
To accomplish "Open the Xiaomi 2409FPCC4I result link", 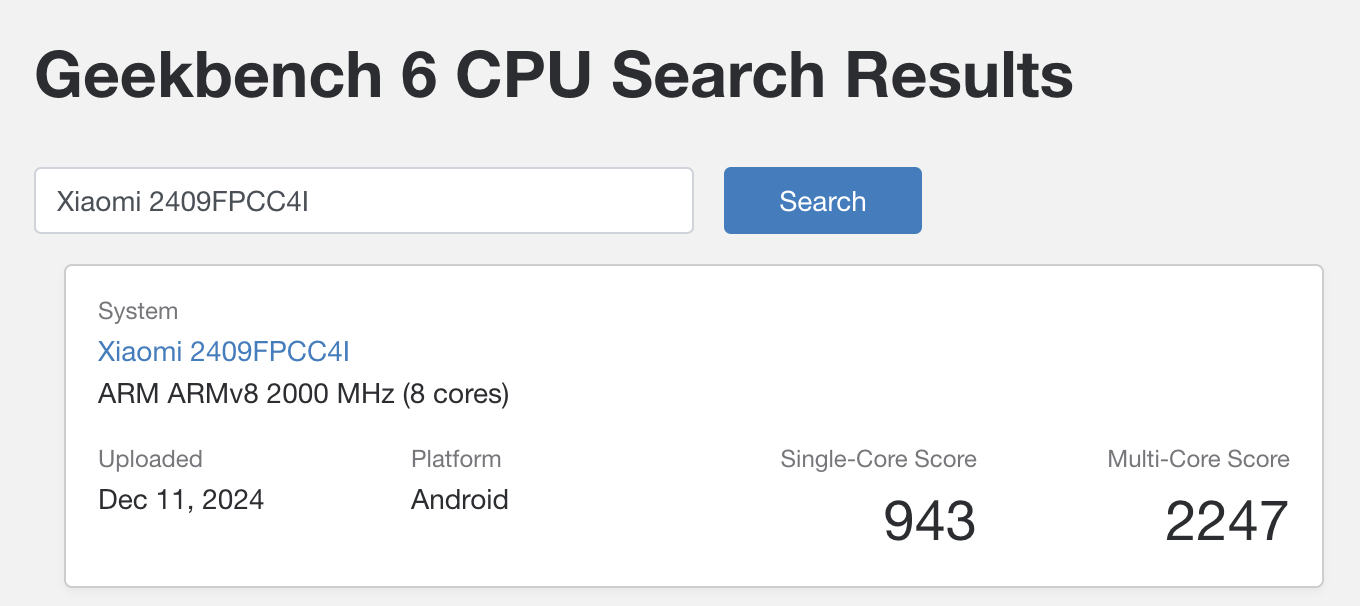I will tap(223, 352).
